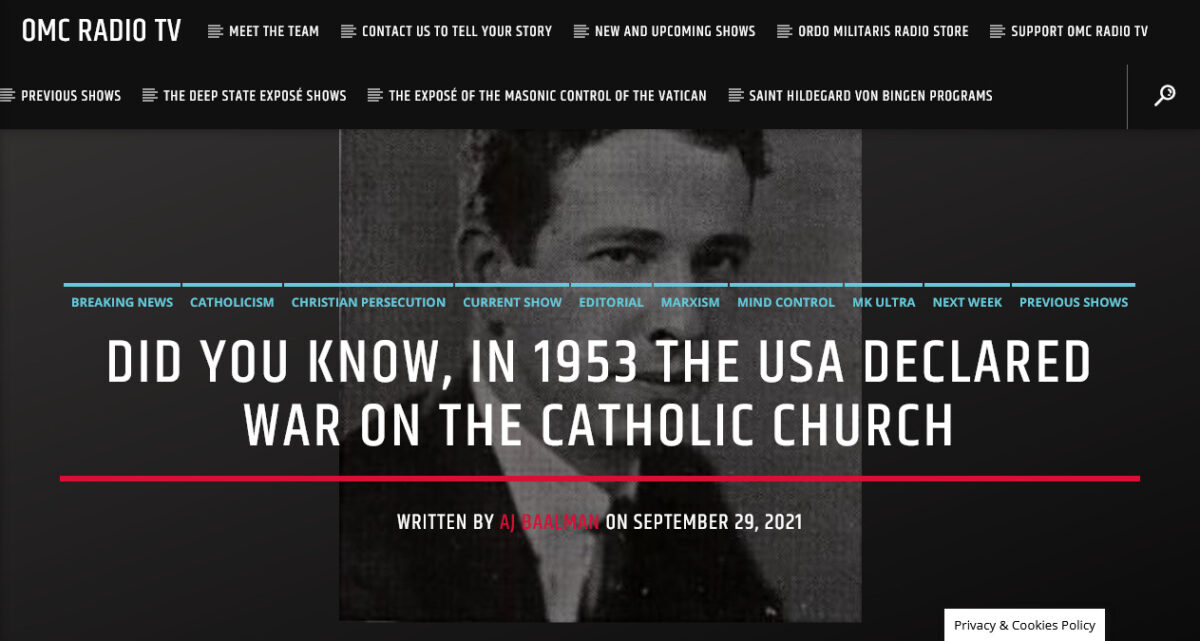The image size is (1200, 641).
Task: Browse the Marxism category tag
Action: (x=690, y=302)
